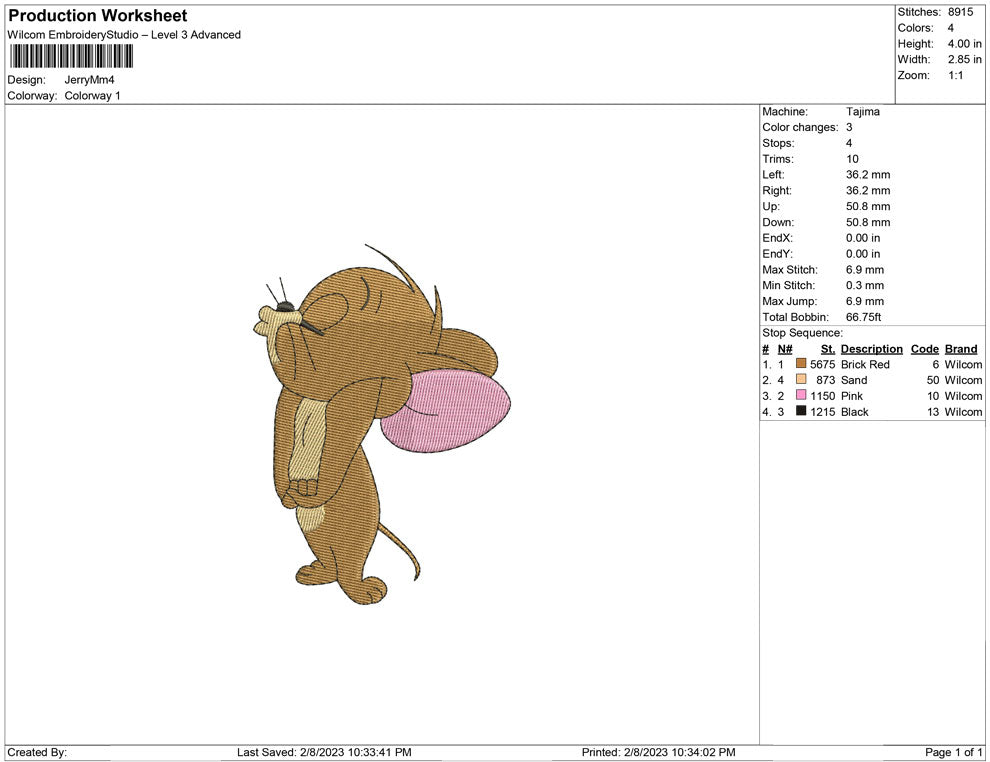Click the 'Color changes:' label

(800, 128)
